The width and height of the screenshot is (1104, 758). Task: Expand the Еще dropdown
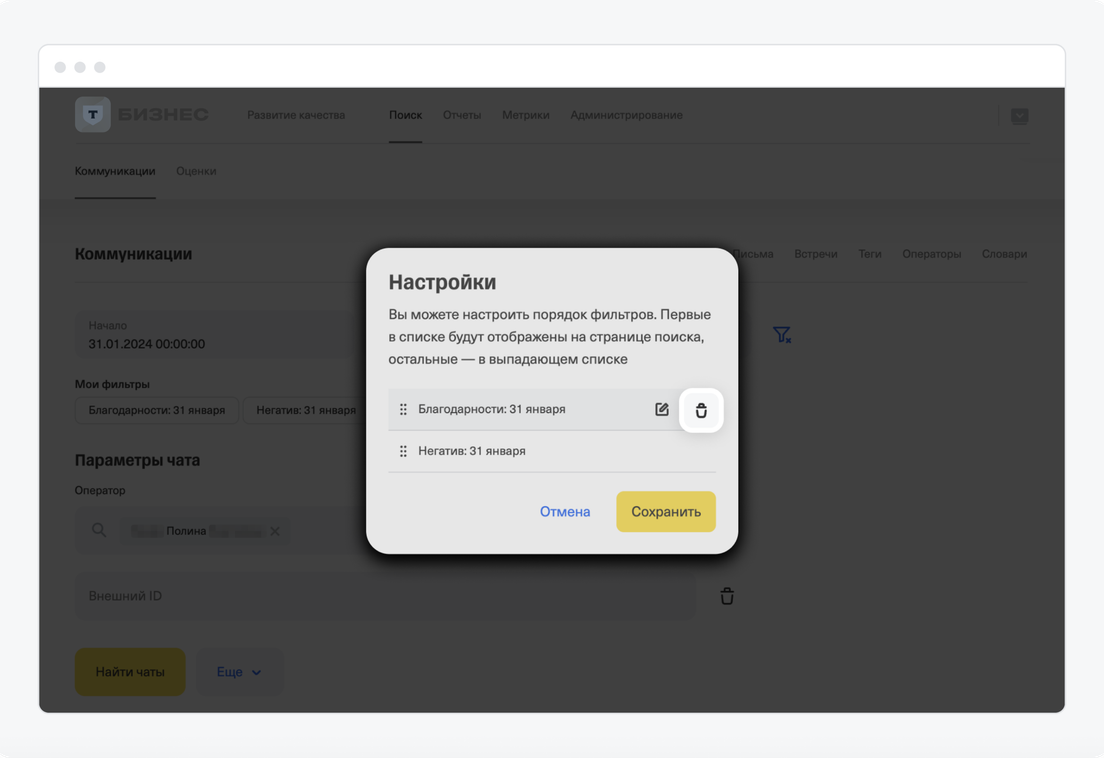239,672
